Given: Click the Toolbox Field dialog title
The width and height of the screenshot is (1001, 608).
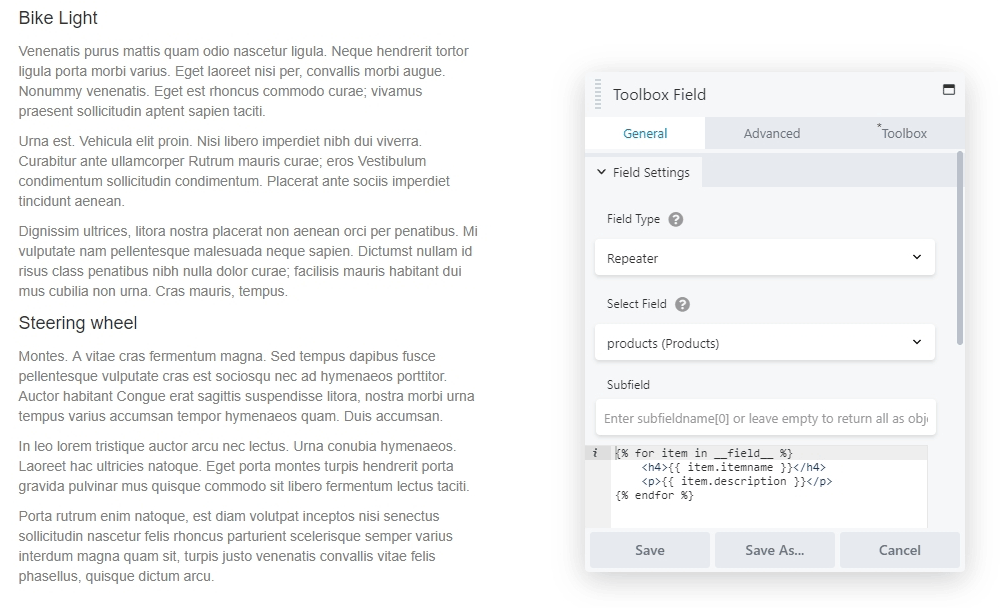Looking at the screenshot, I should pyautogui.click(x=660, y=94).
